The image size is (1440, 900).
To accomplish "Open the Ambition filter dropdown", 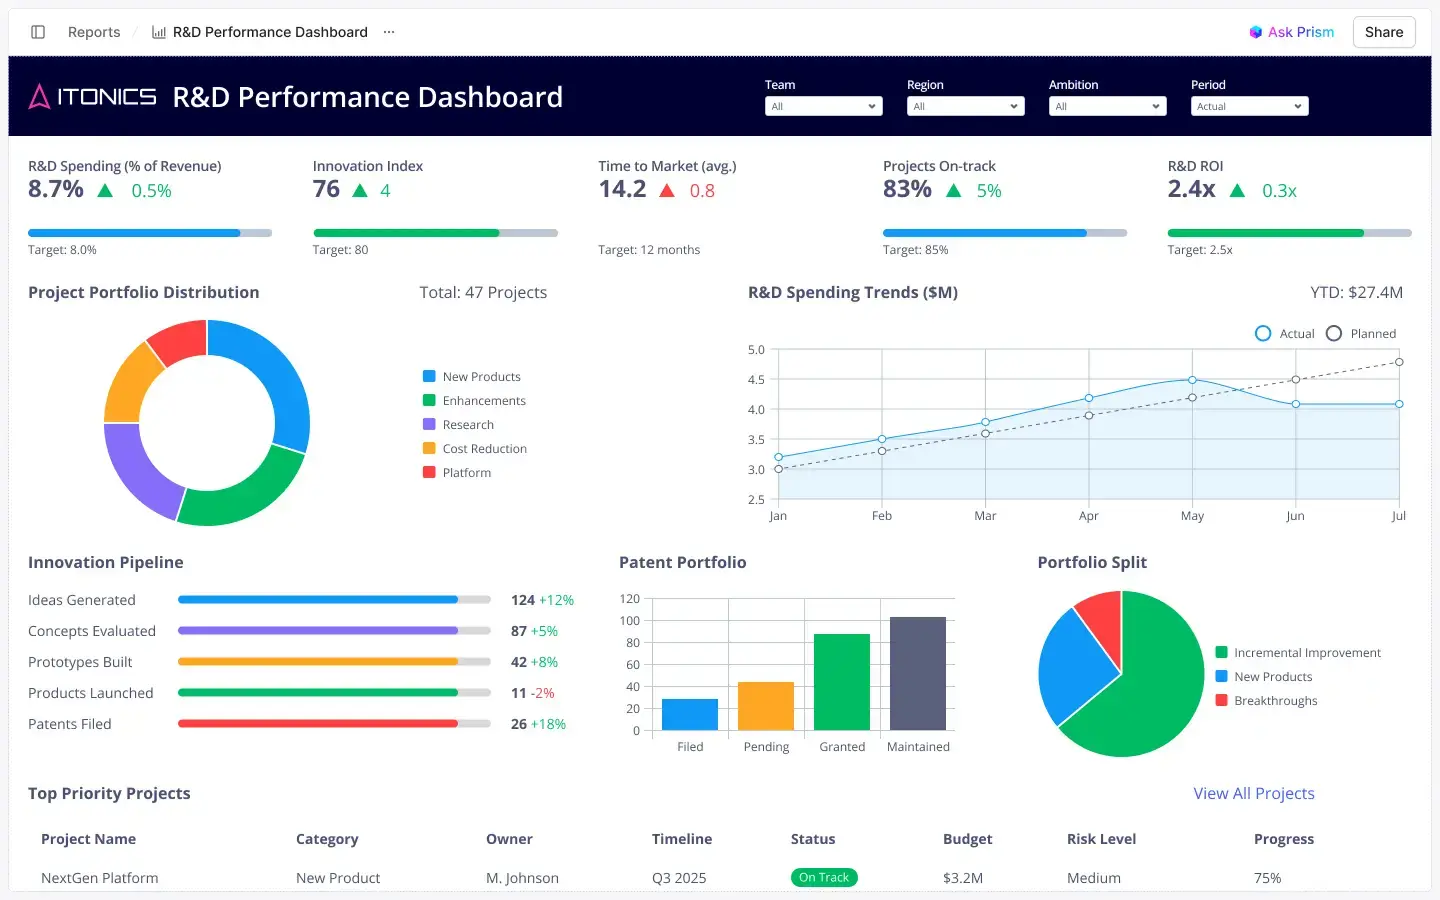I will [x=1107, y=106].
